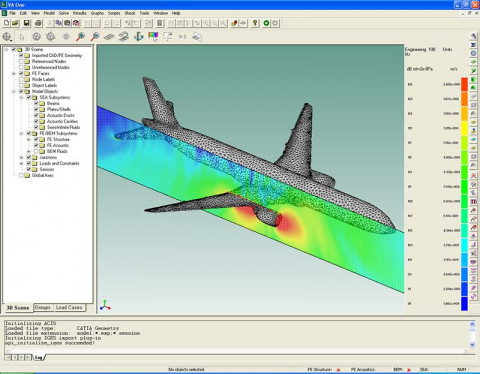The width and height of the screenshot is (480, 374).
Task: Expand the FE Structure tree node
Action: (x=29, y=139)
